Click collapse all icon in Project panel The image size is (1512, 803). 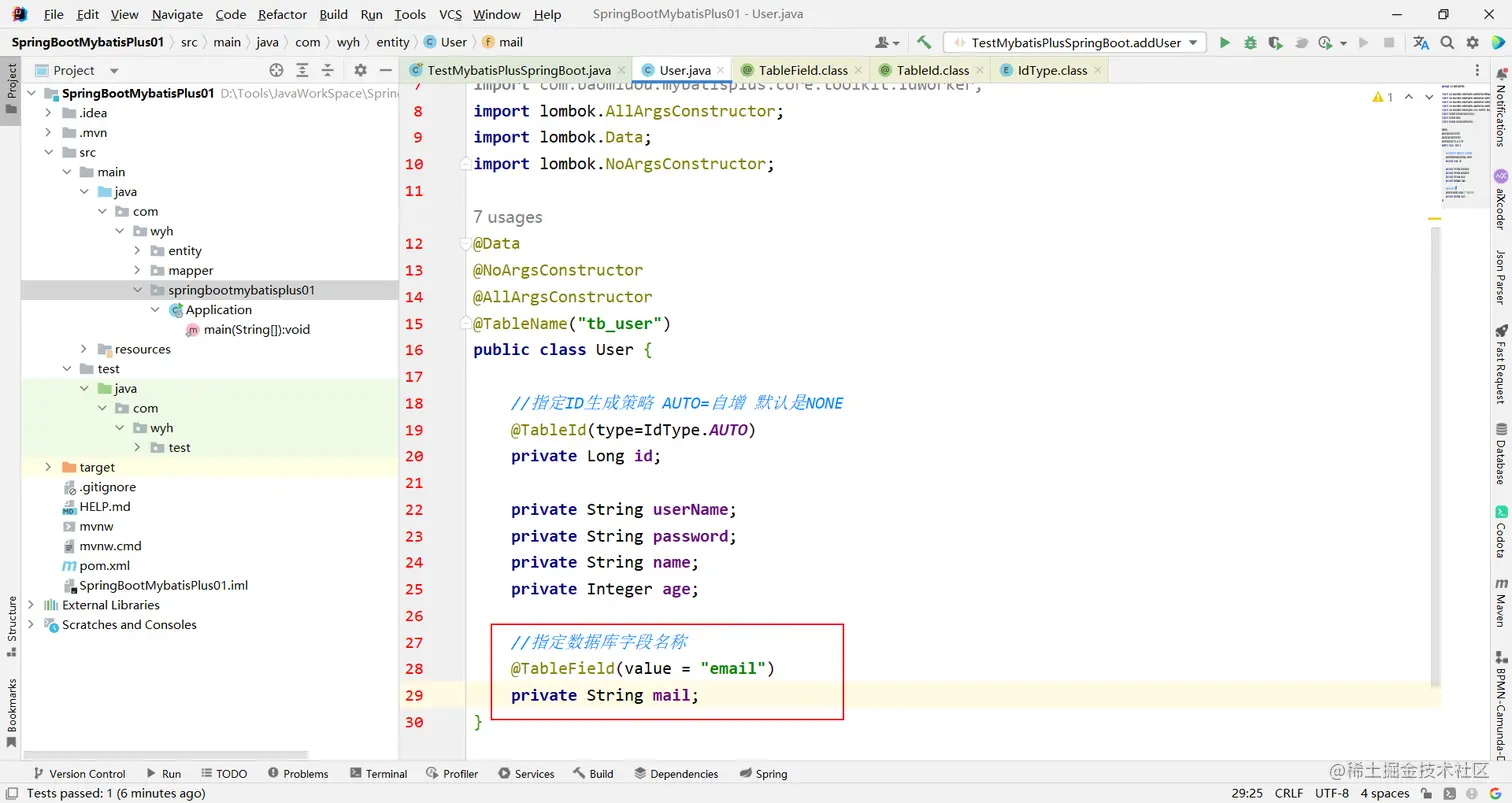click(327, 70)
